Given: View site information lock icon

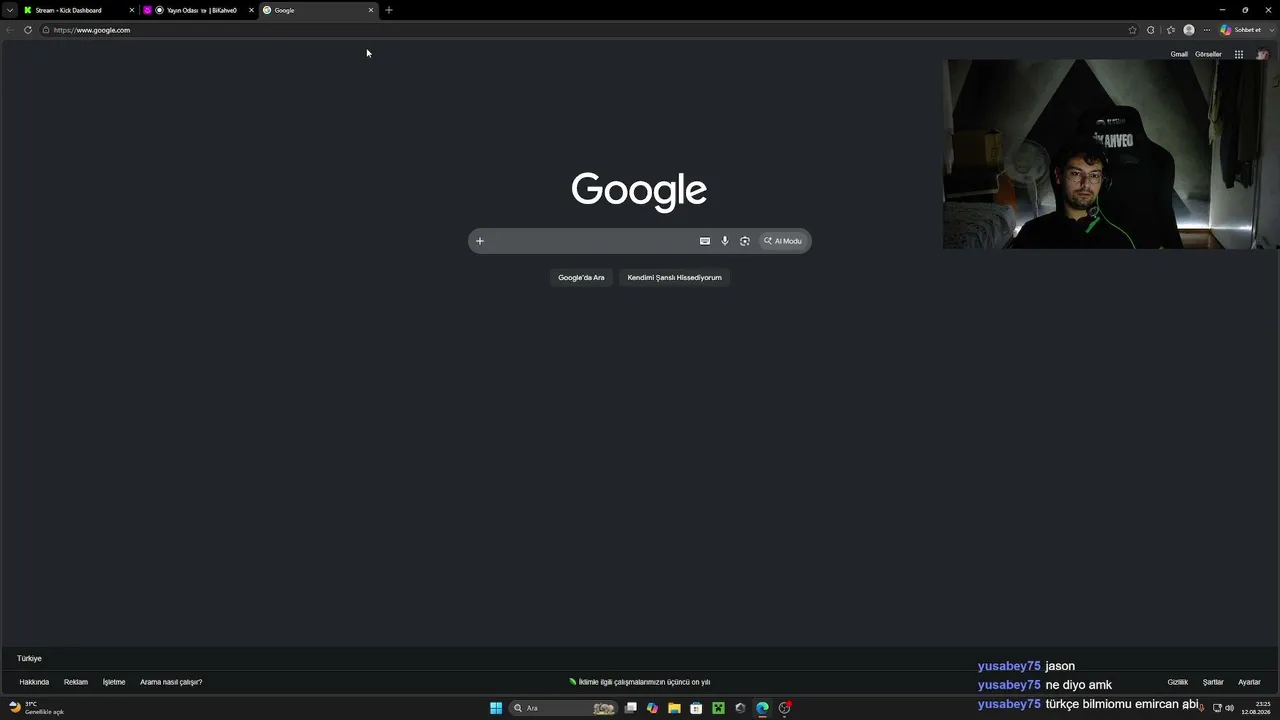Looking at the screenshot, I should [x=45, y=30].
